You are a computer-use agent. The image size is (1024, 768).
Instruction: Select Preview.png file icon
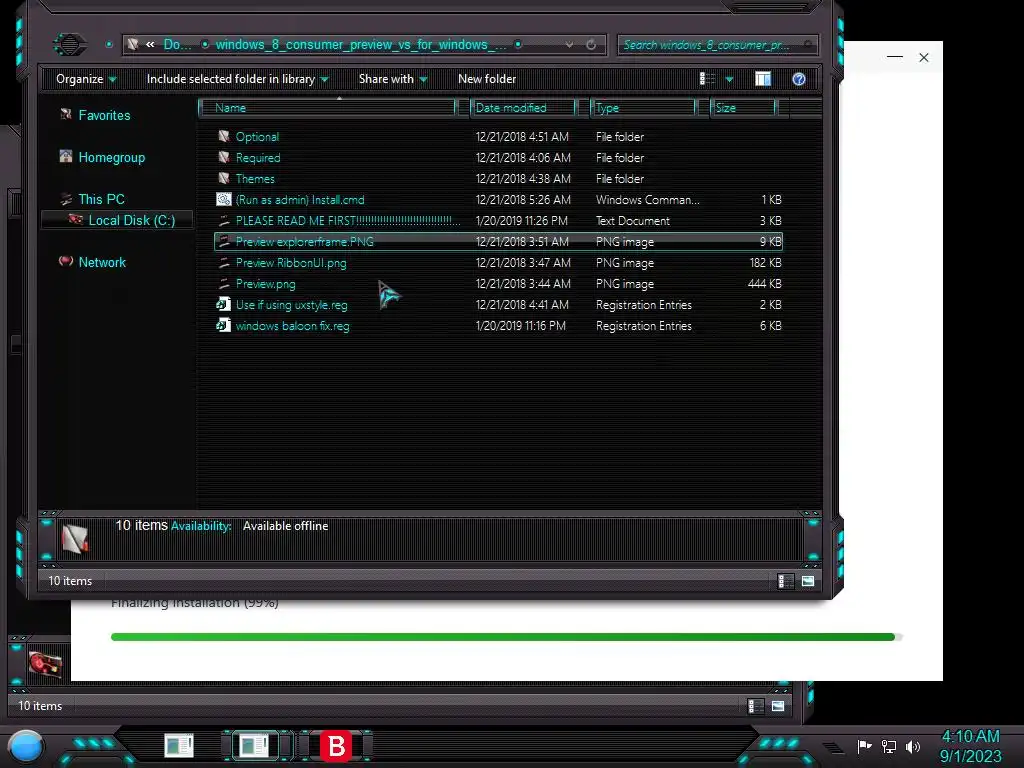point(224,283)
